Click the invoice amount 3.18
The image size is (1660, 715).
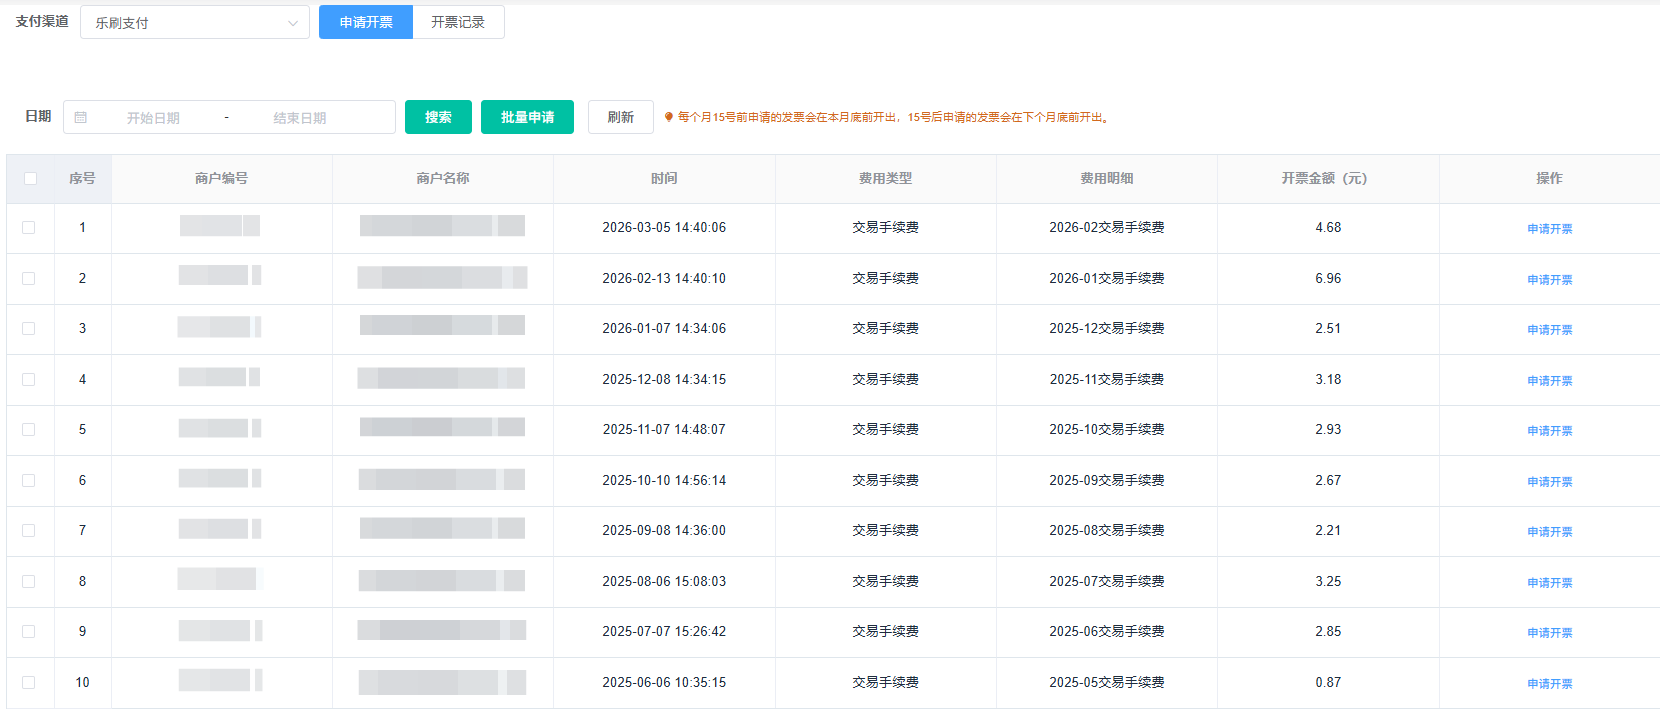tap(1328, 379)
